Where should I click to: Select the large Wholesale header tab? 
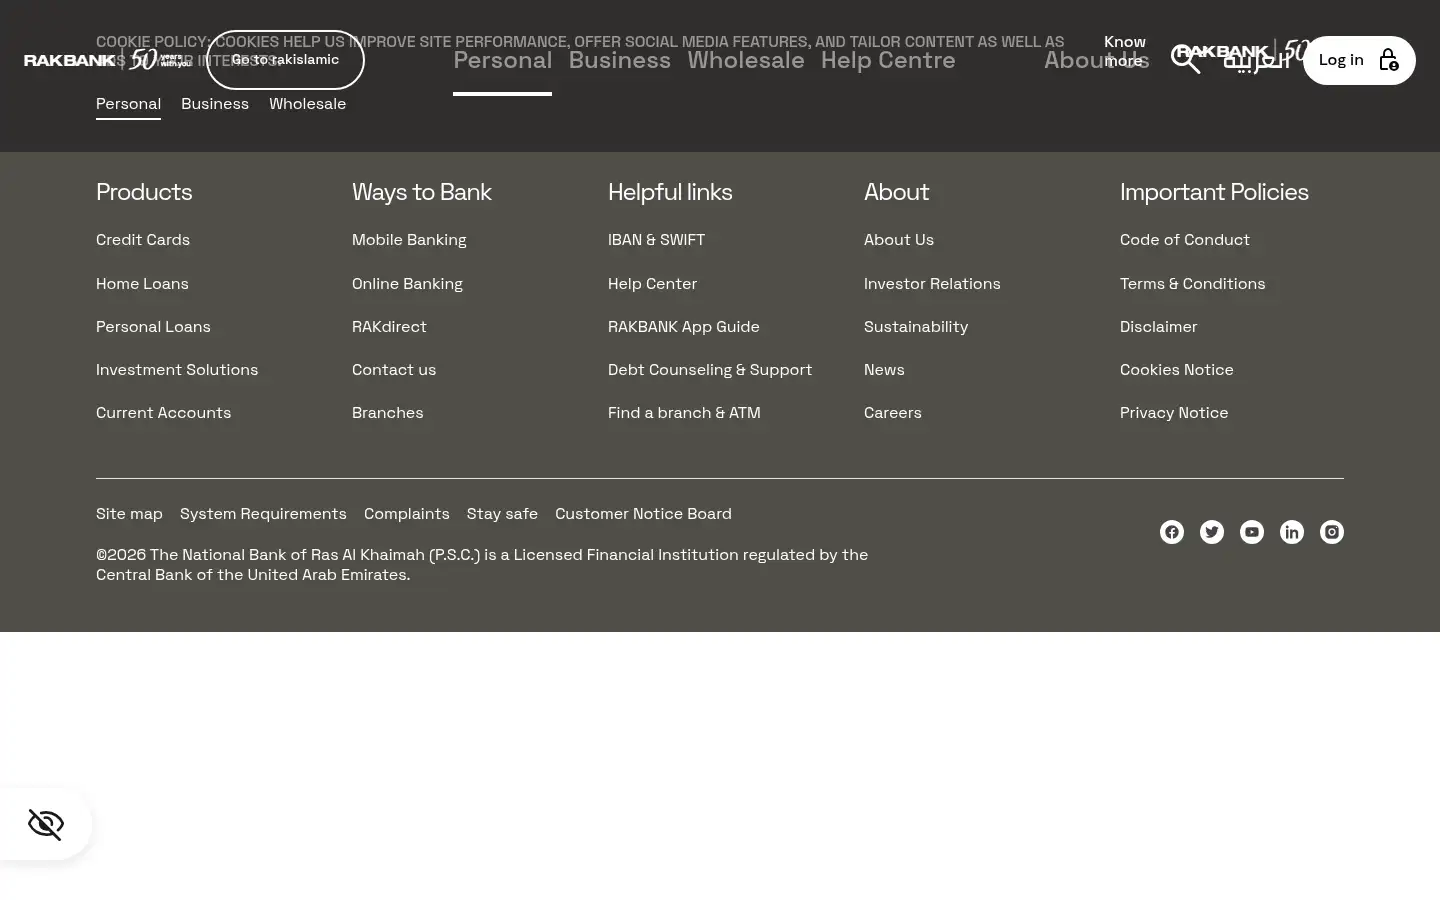(x=746, y=60)
